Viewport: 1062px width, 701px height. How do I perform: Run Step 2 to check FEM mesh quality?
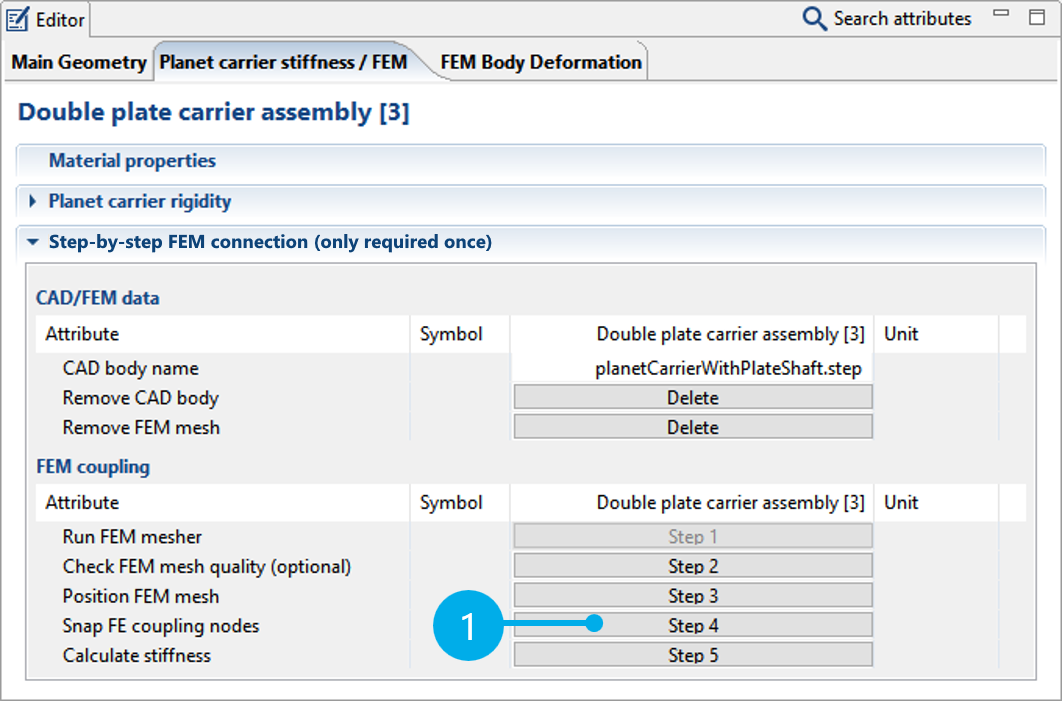pyautogui.click(x=693, y=566)
